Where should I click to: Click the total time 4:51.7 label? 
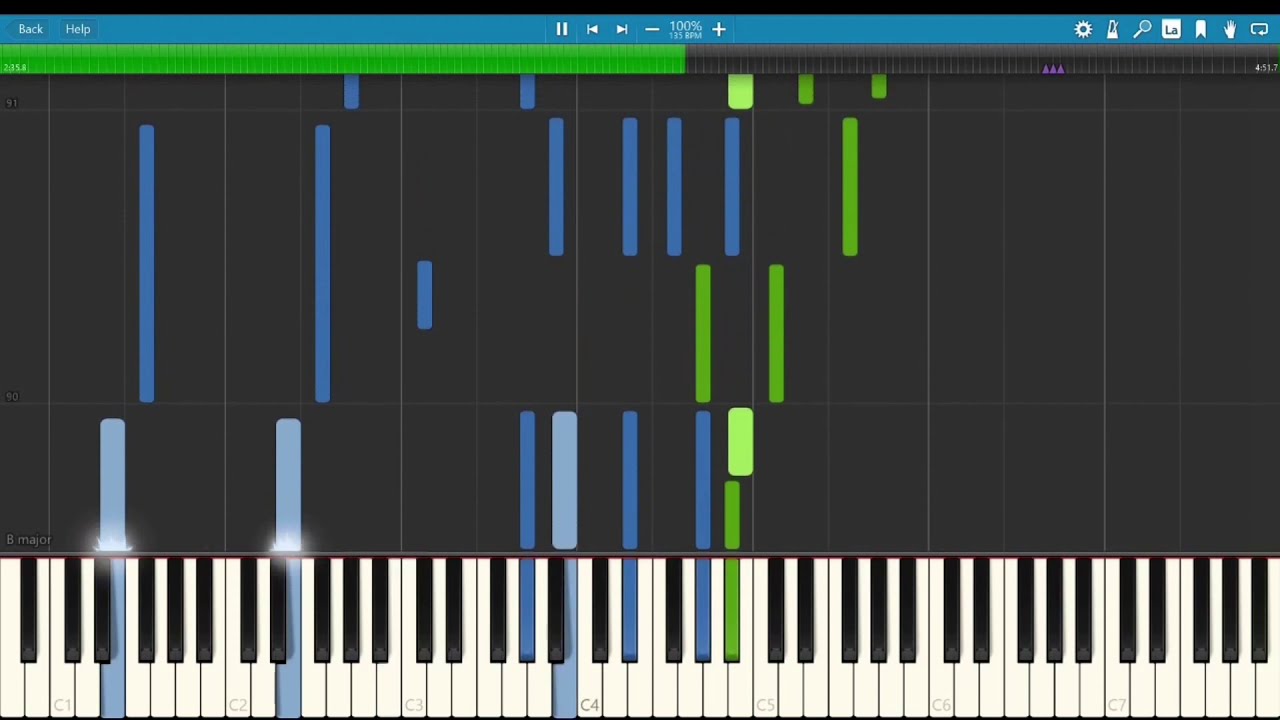tap(1266, 68)
